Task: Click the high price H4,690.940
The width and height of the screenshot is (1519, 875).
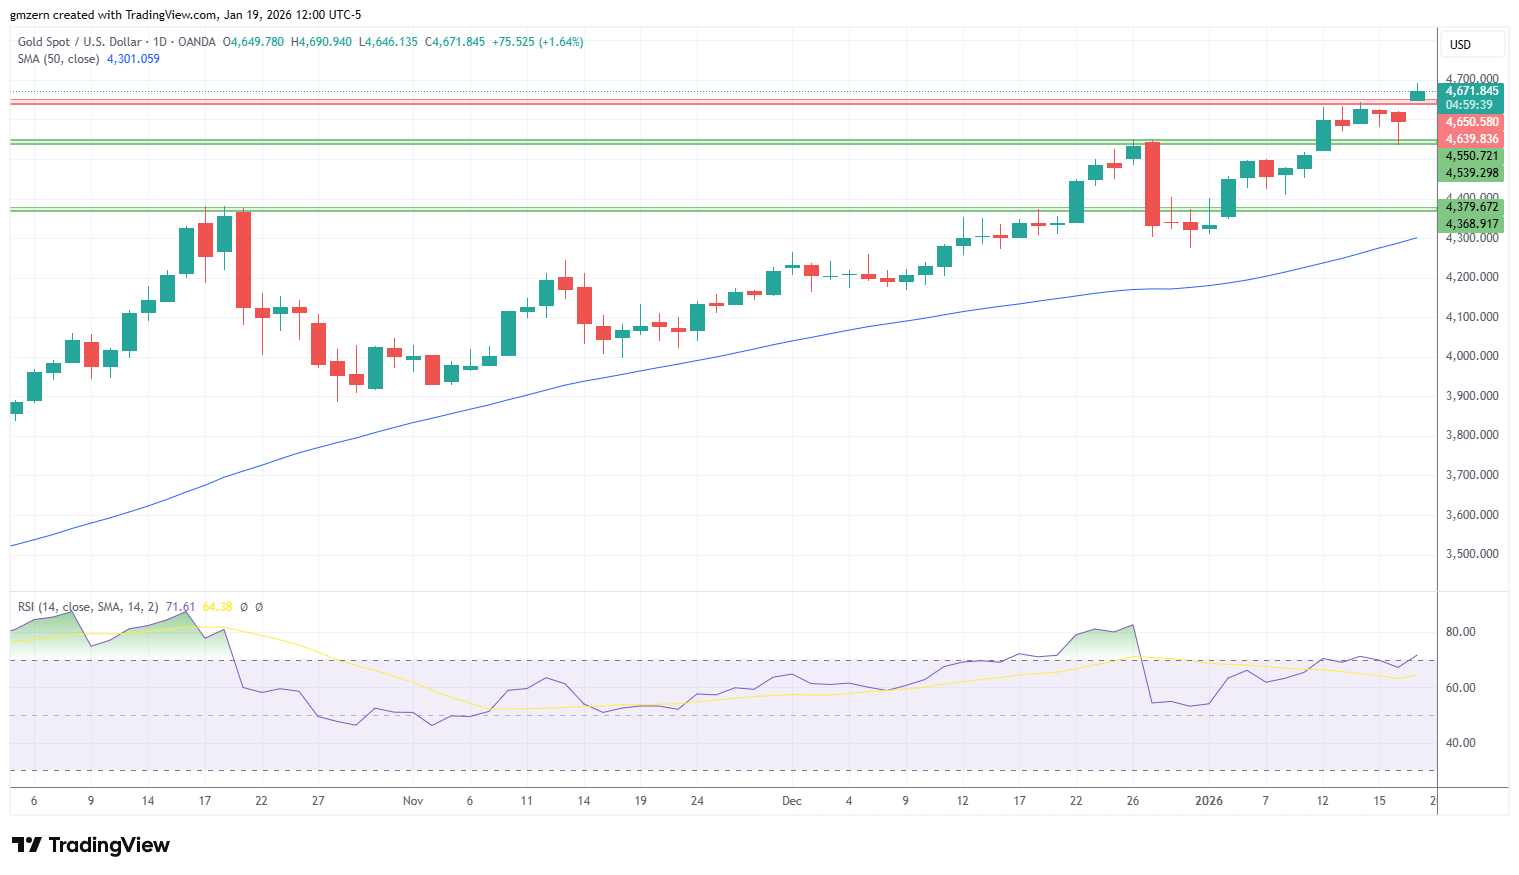Action: [321, 42]
